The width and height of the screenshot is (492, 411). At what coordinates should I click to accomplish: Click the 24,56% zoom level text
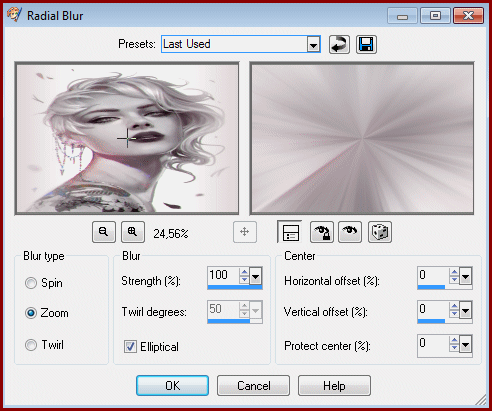171,234
